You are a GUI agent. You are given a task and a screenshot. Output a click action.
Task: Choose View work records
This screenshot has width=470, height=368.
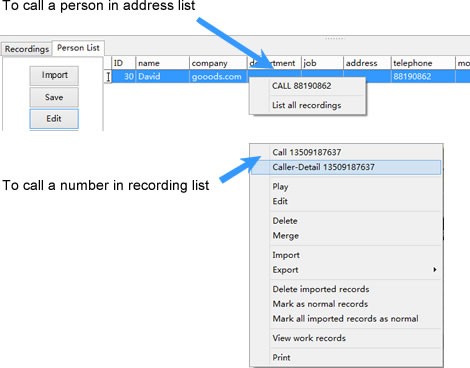(x=346, y=338)
